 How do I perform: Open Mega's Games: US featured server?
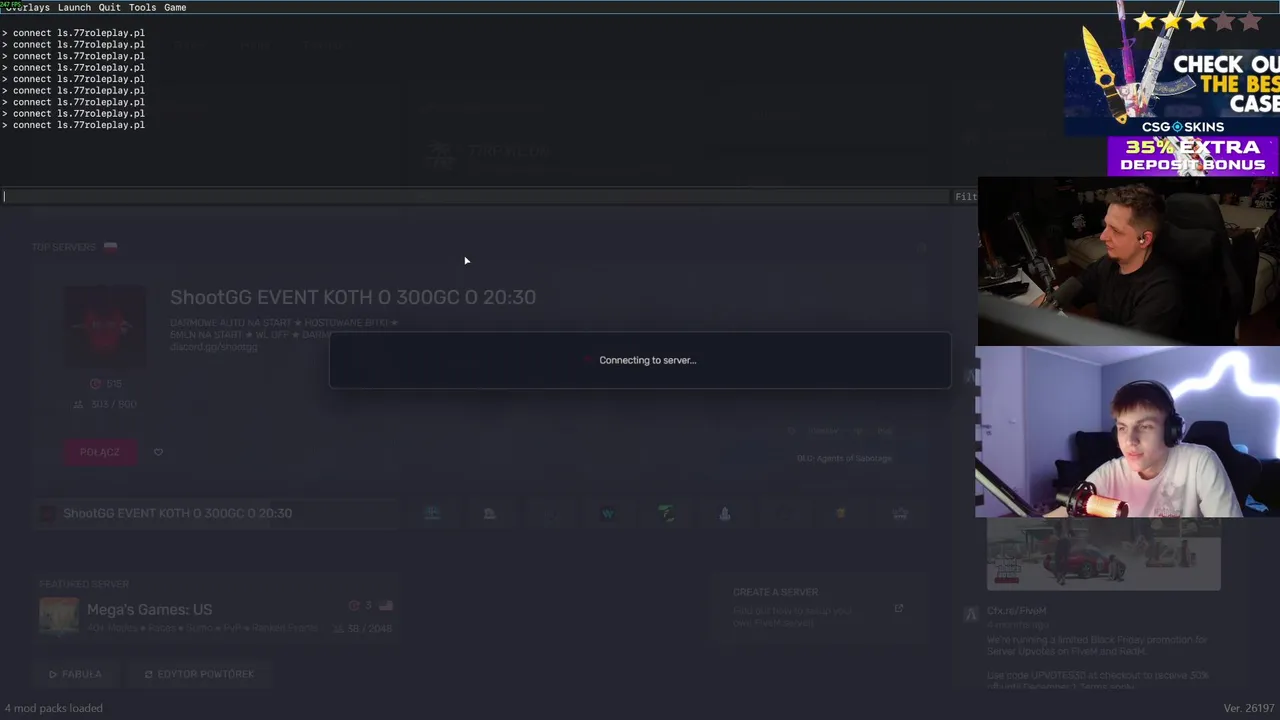click(x=216, y=617)
